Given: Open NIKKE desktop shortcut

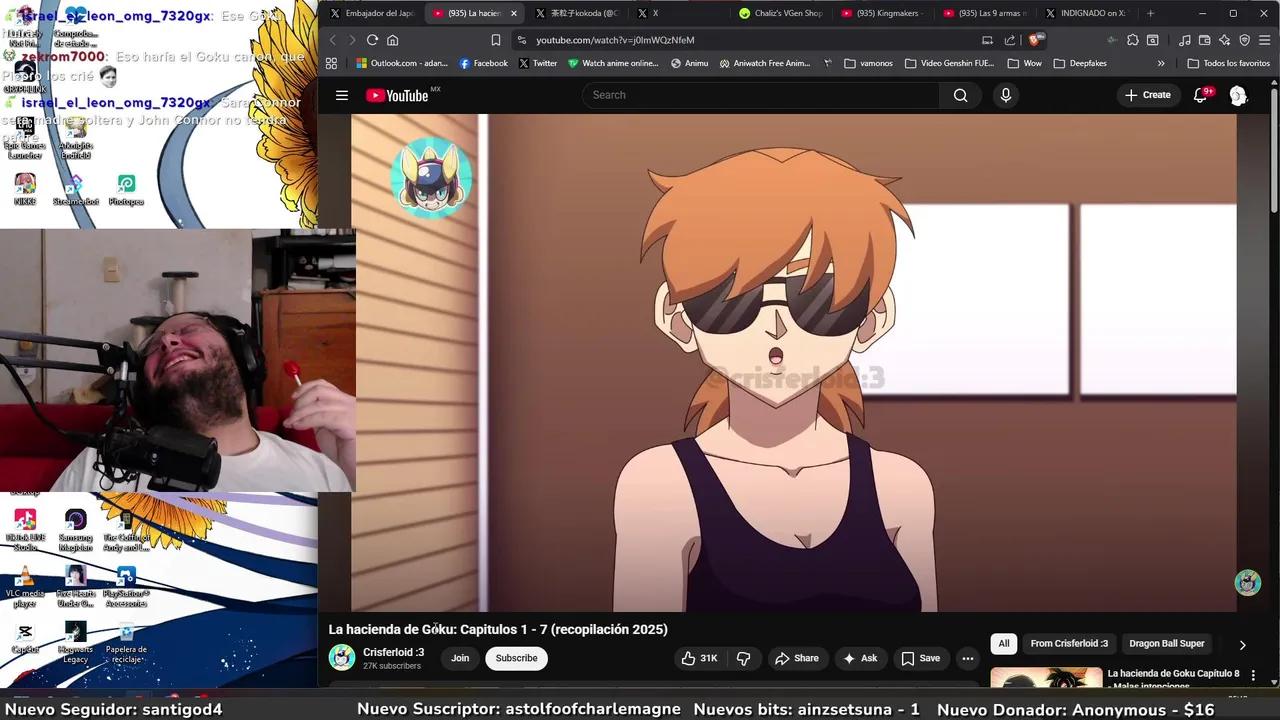Looking at the screenshot, I should coord(25,189).
